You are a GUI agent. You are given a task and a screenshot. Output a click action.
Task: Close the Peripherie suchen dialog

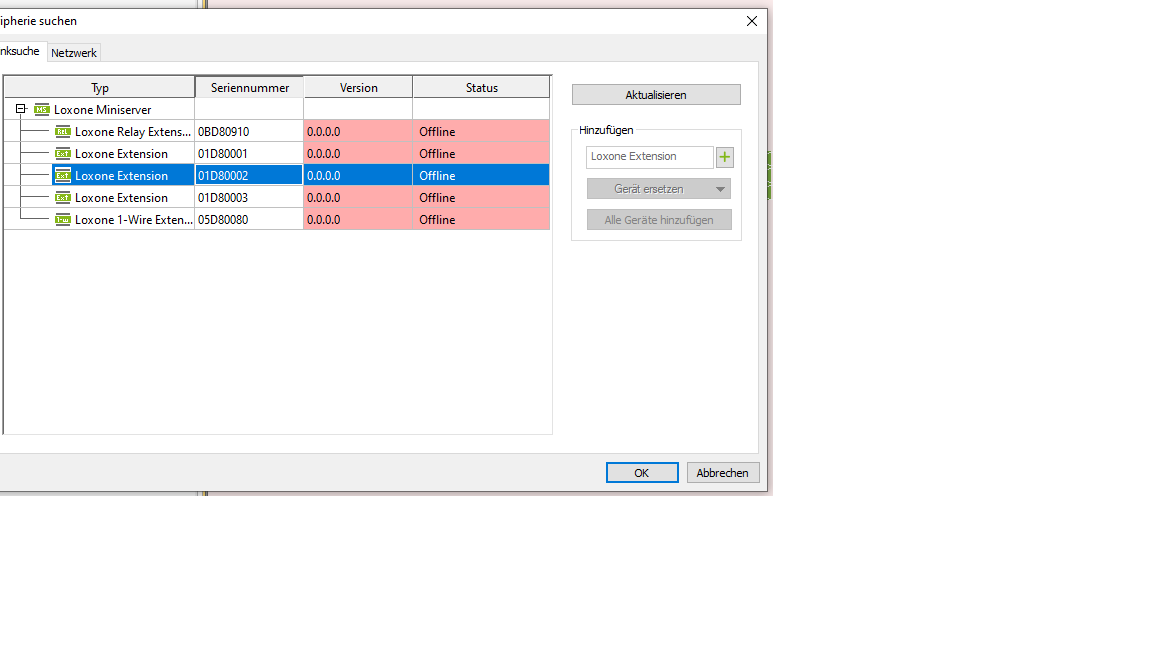(x=752, y=21)
